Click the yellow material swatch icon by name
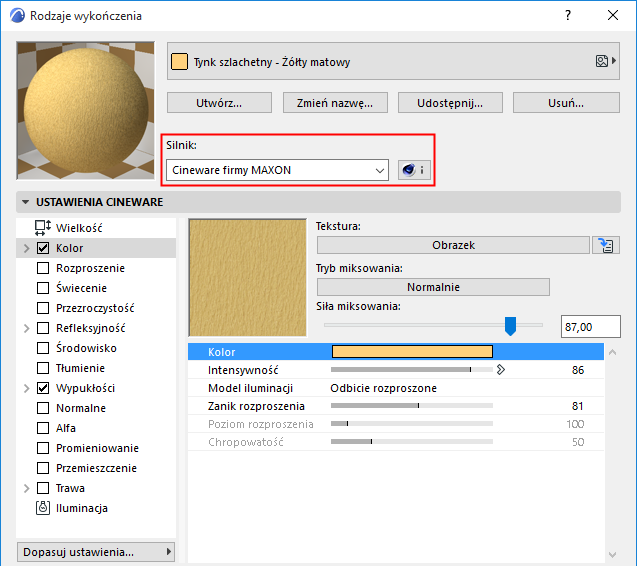 179,62
